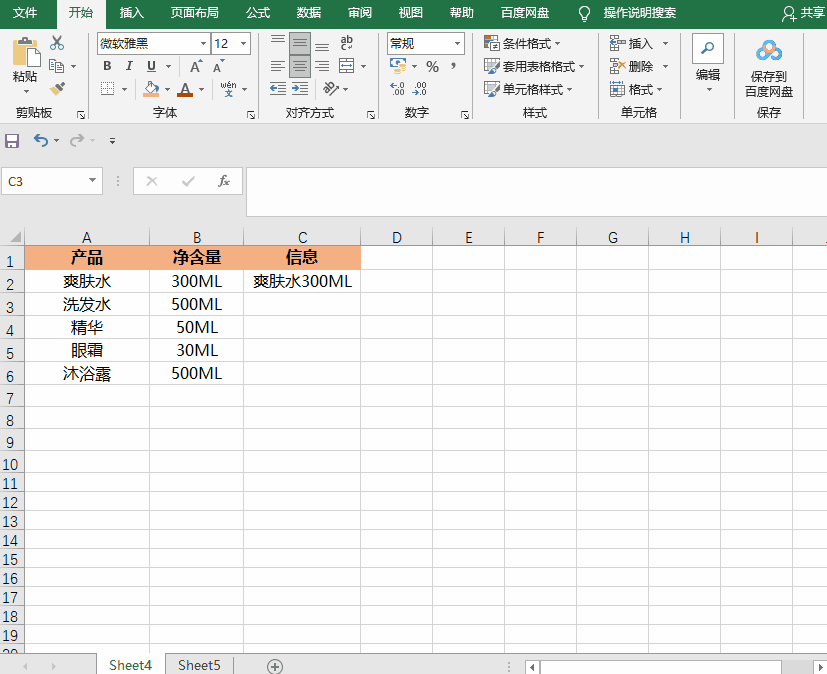Image resolution: width=827 pixels, height=674 pixels.
Task: Apply percent style format
Action: click(x=432, y=66)
